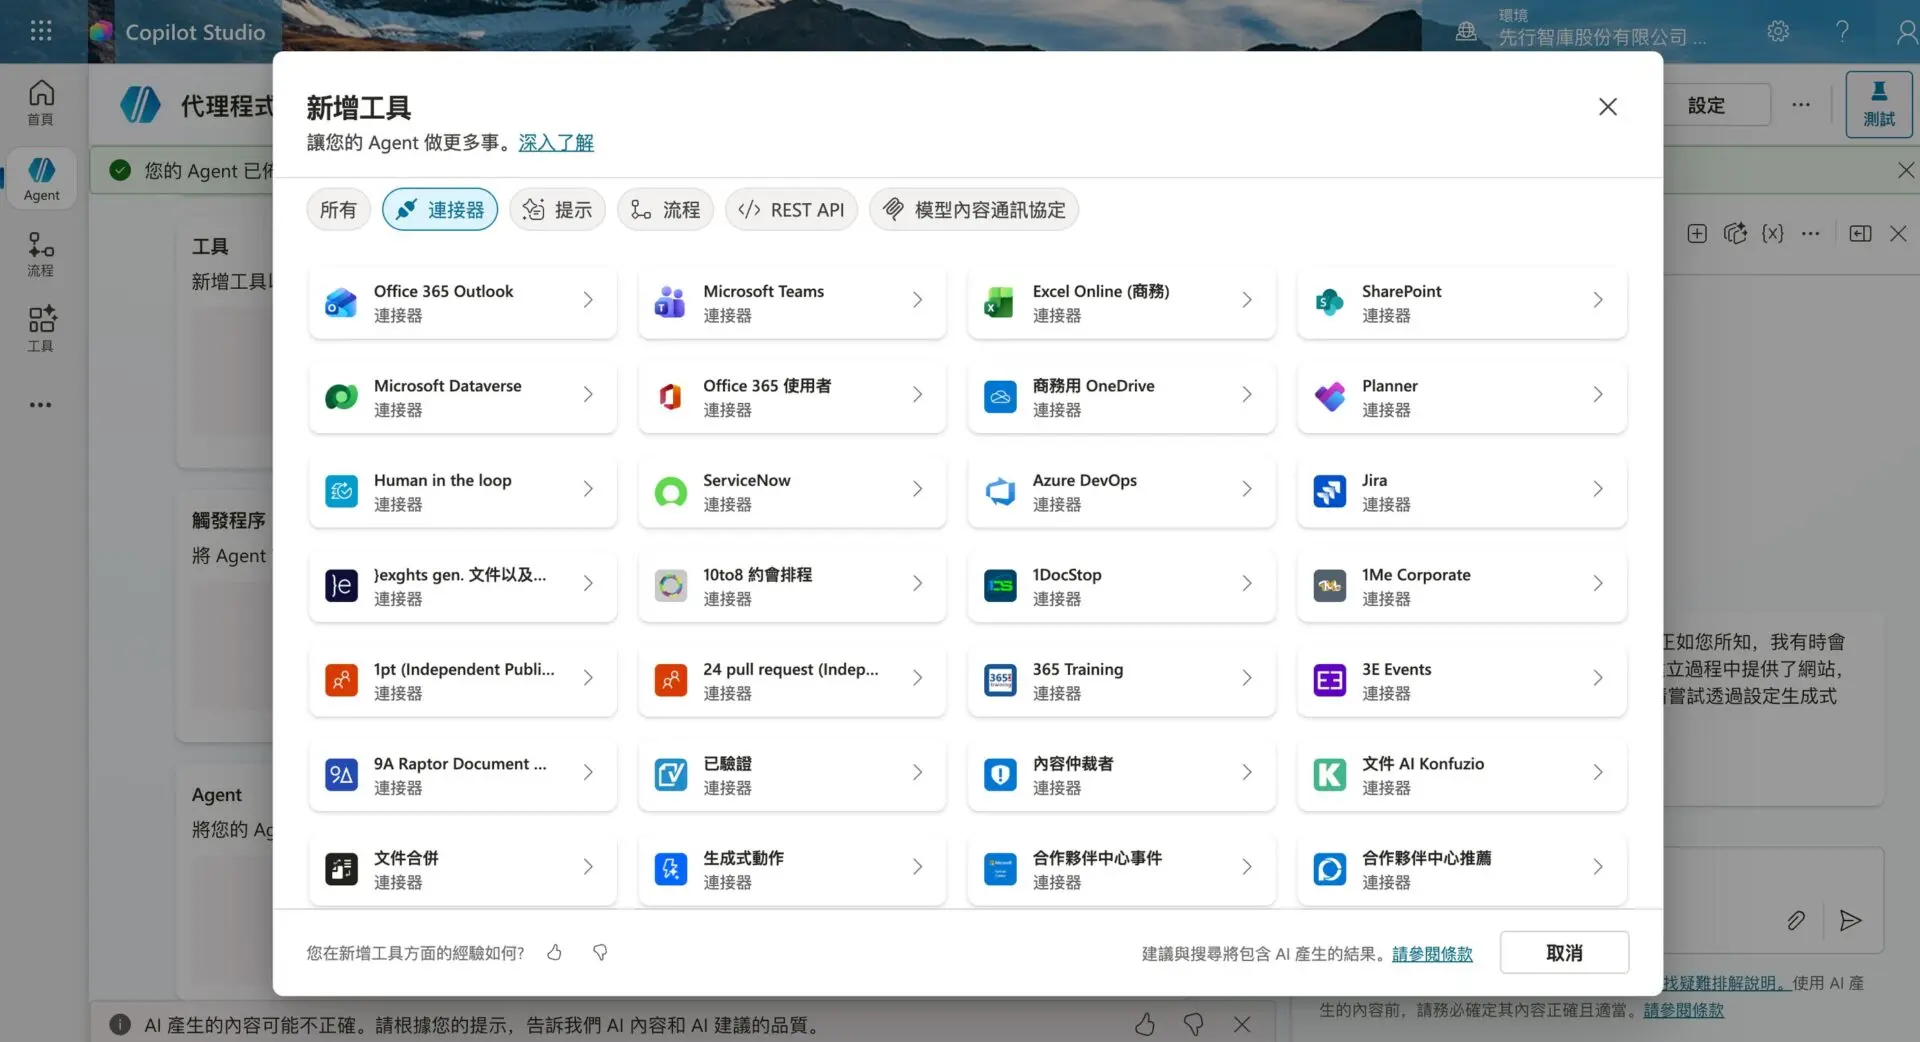The height and width of the screenshot is (1042, 1920).
Task: Click the Office 365 使用者 icon
Action: point(670,396)
